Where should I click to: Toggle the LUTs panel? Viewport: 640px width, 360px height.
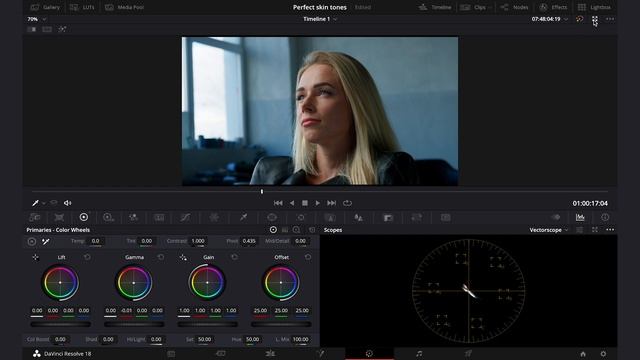coord(82,7)
